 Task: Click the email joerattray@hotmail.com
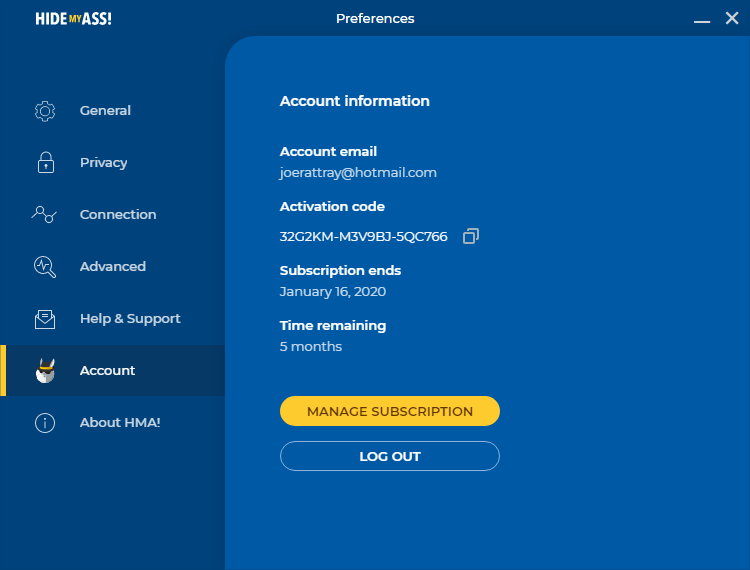pyautogui.click(x=358, y=173)
